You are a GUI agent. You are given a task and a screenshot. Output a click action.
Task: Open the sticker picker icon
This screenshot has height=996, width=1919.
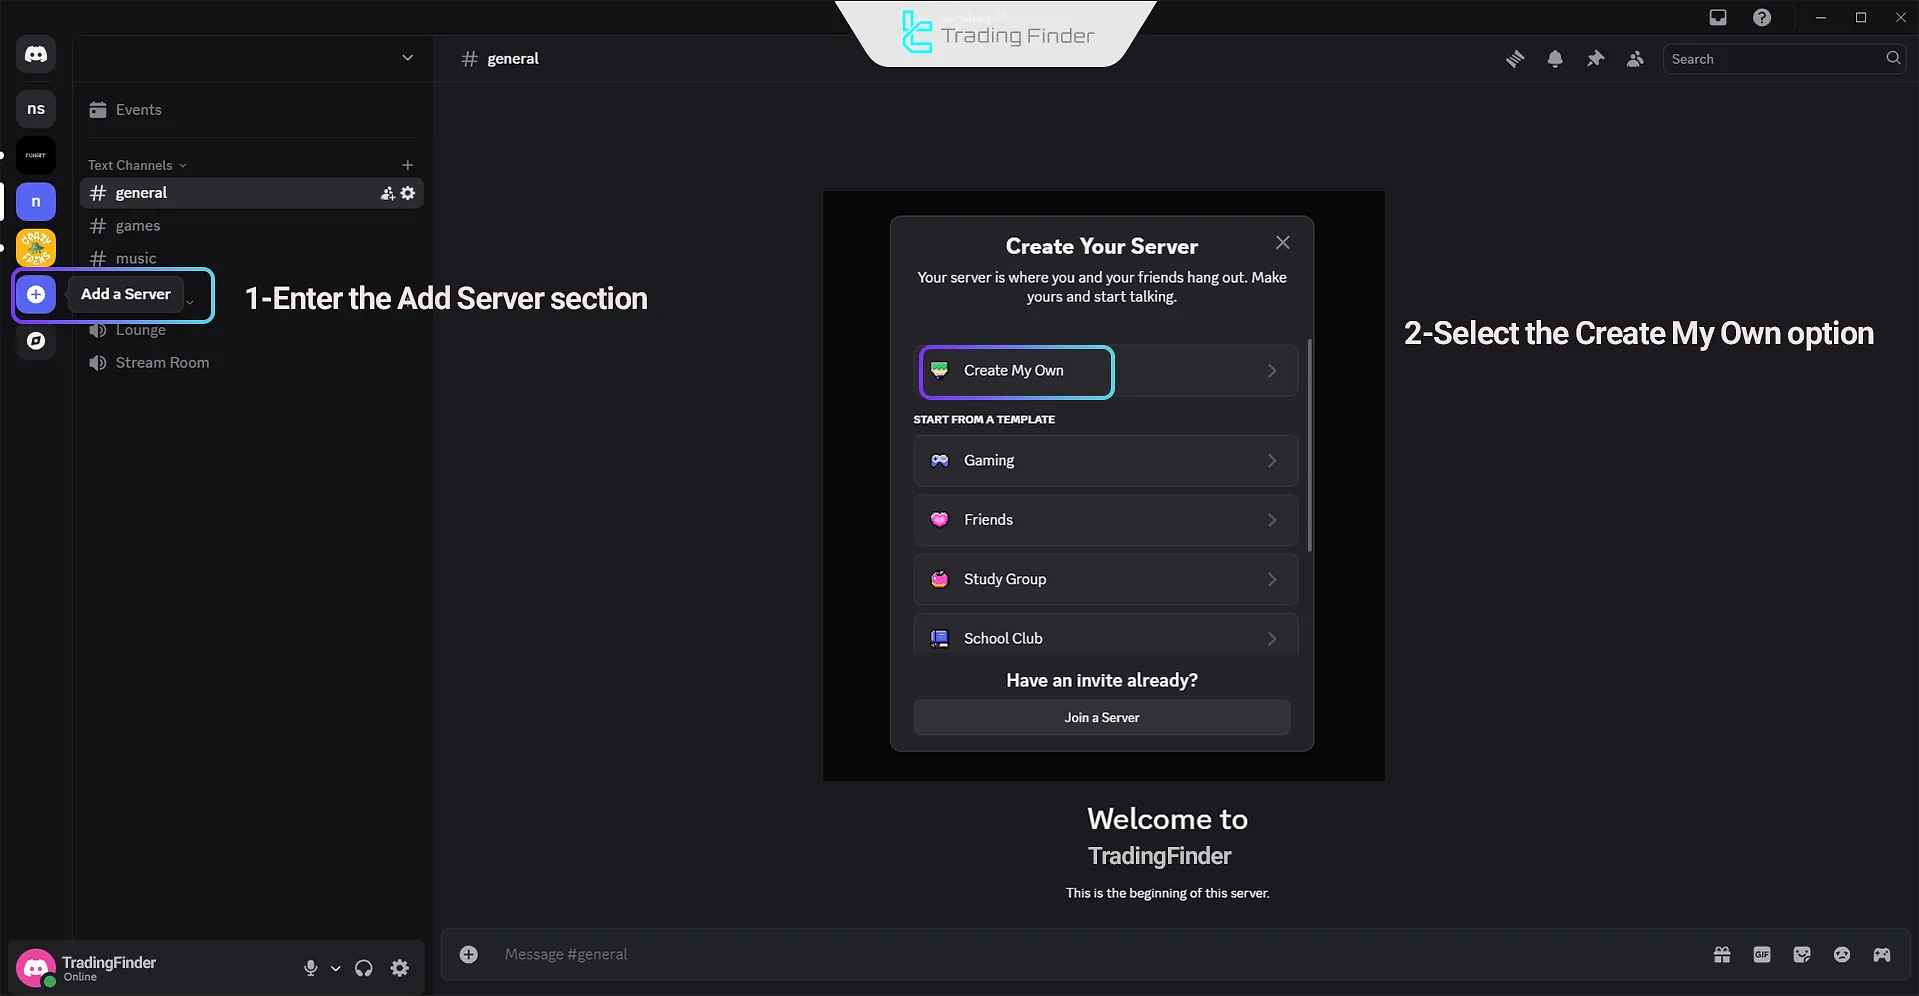click(1802, 955)
